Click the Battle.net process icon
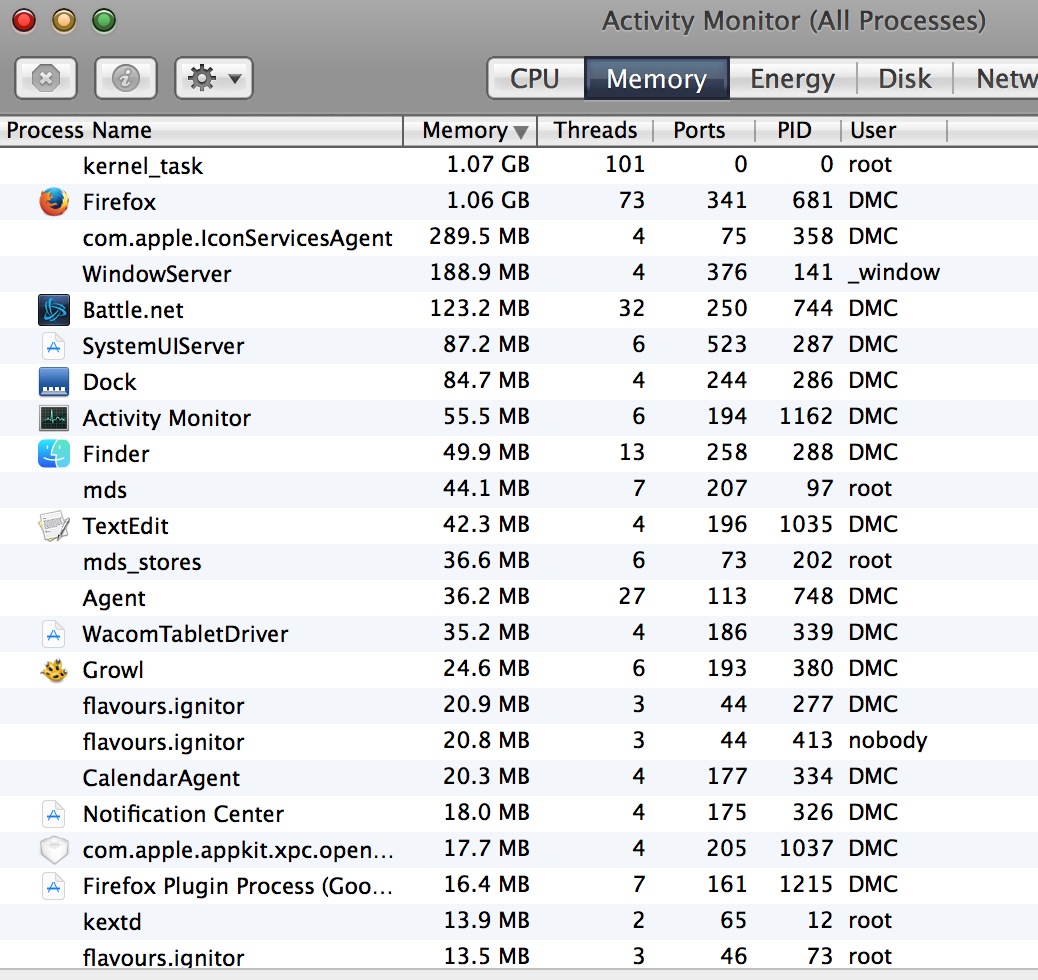Viewport: 1038px width, 980px height. (x=53, y=310)
